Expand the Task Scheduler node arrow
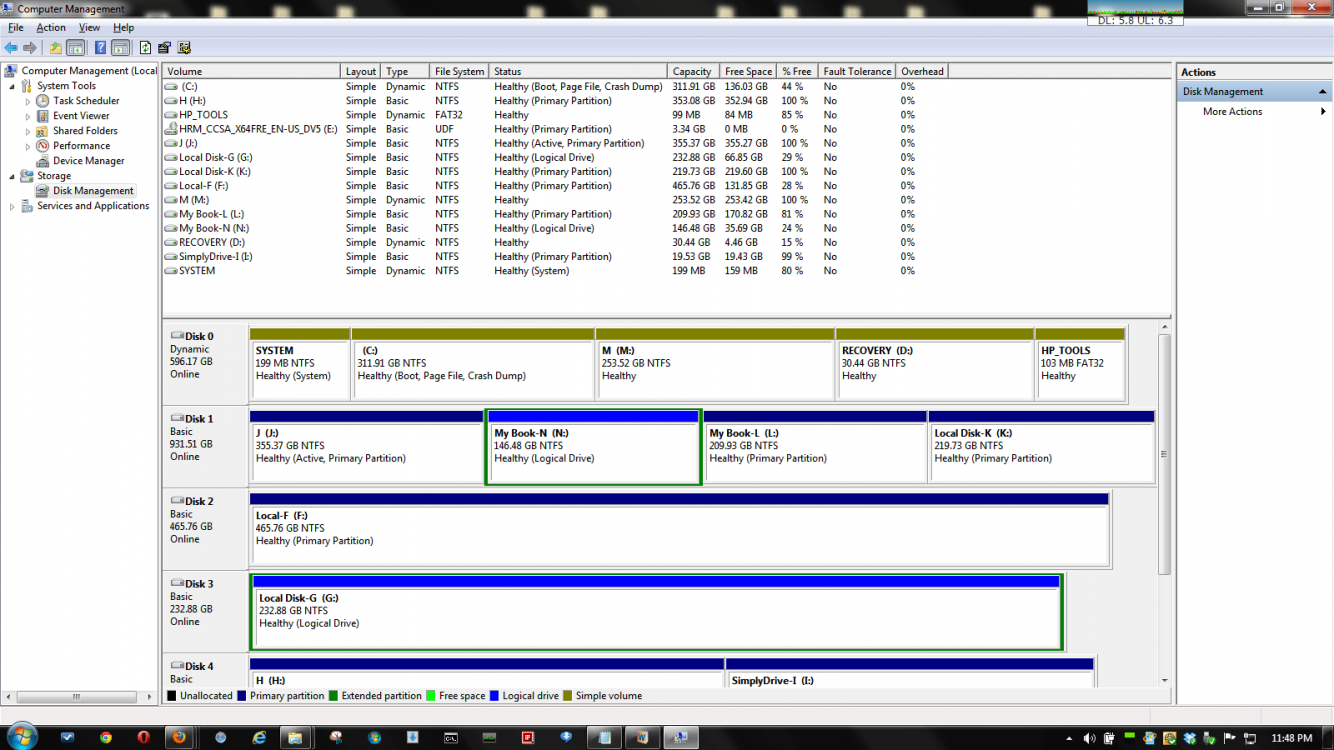Screen dimensions: 1334x750 tap(28, 101)
